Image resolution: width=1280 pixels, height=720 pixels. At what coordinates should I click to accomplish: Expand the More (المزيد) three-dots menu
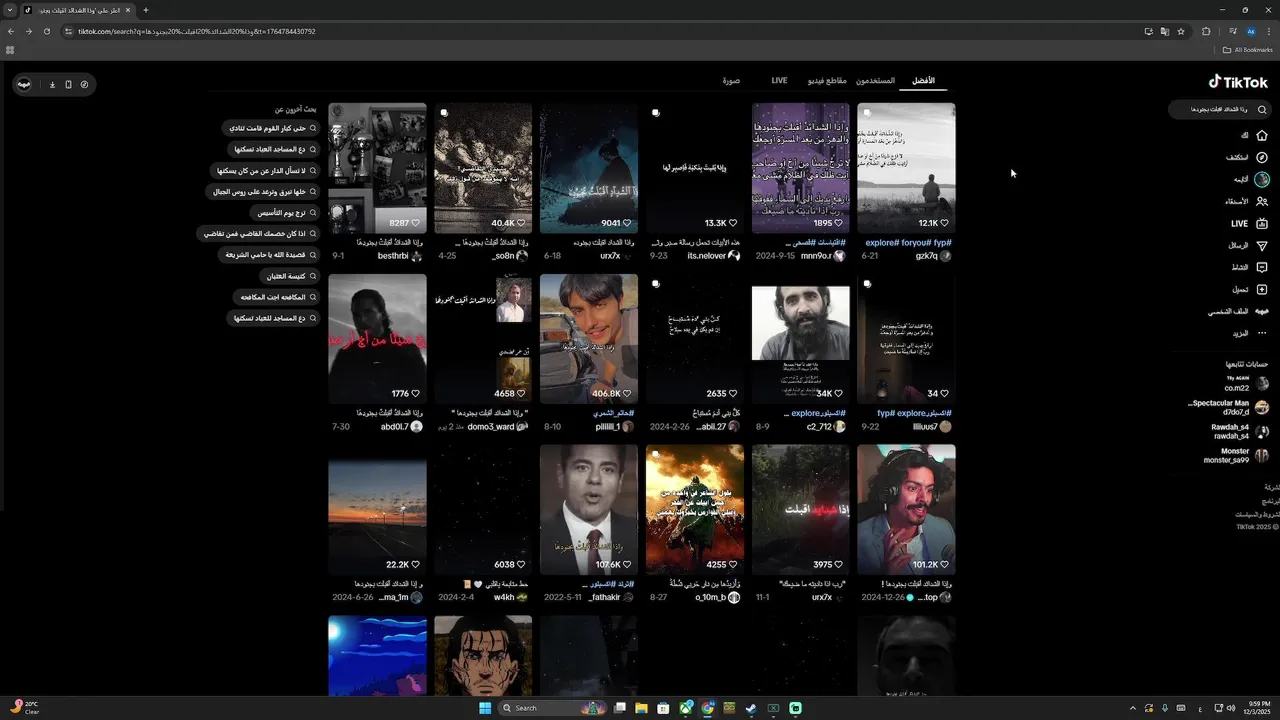tap(1262, 333)
